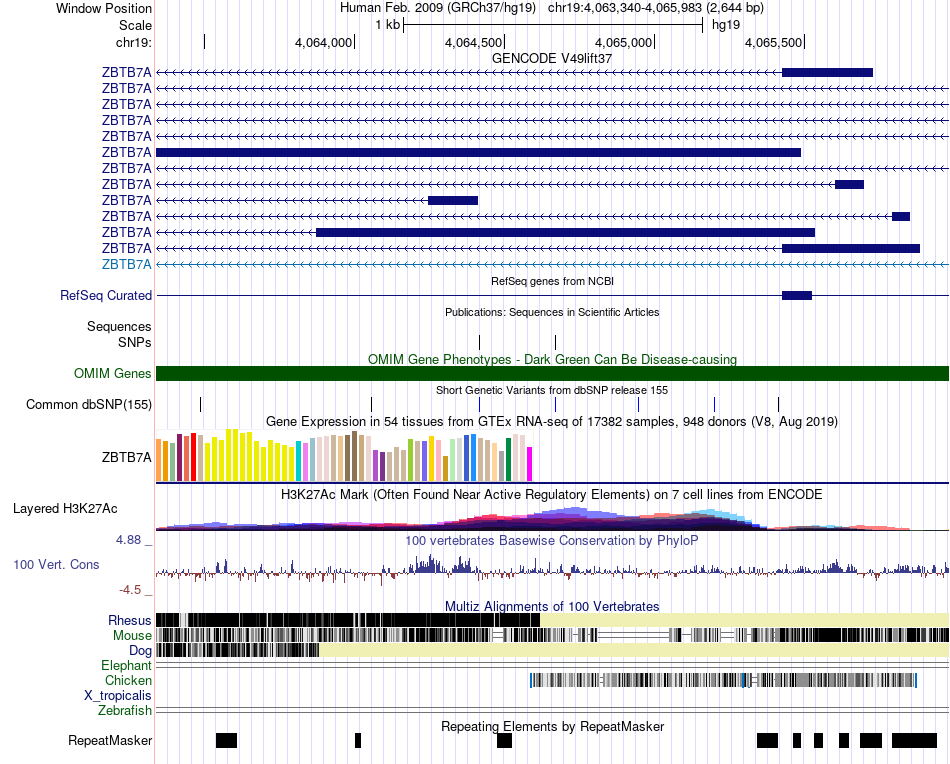Click the Elephant alignment label
Image resolution: width=950 pixels, height=764 pixels.
tap(126, 665)
